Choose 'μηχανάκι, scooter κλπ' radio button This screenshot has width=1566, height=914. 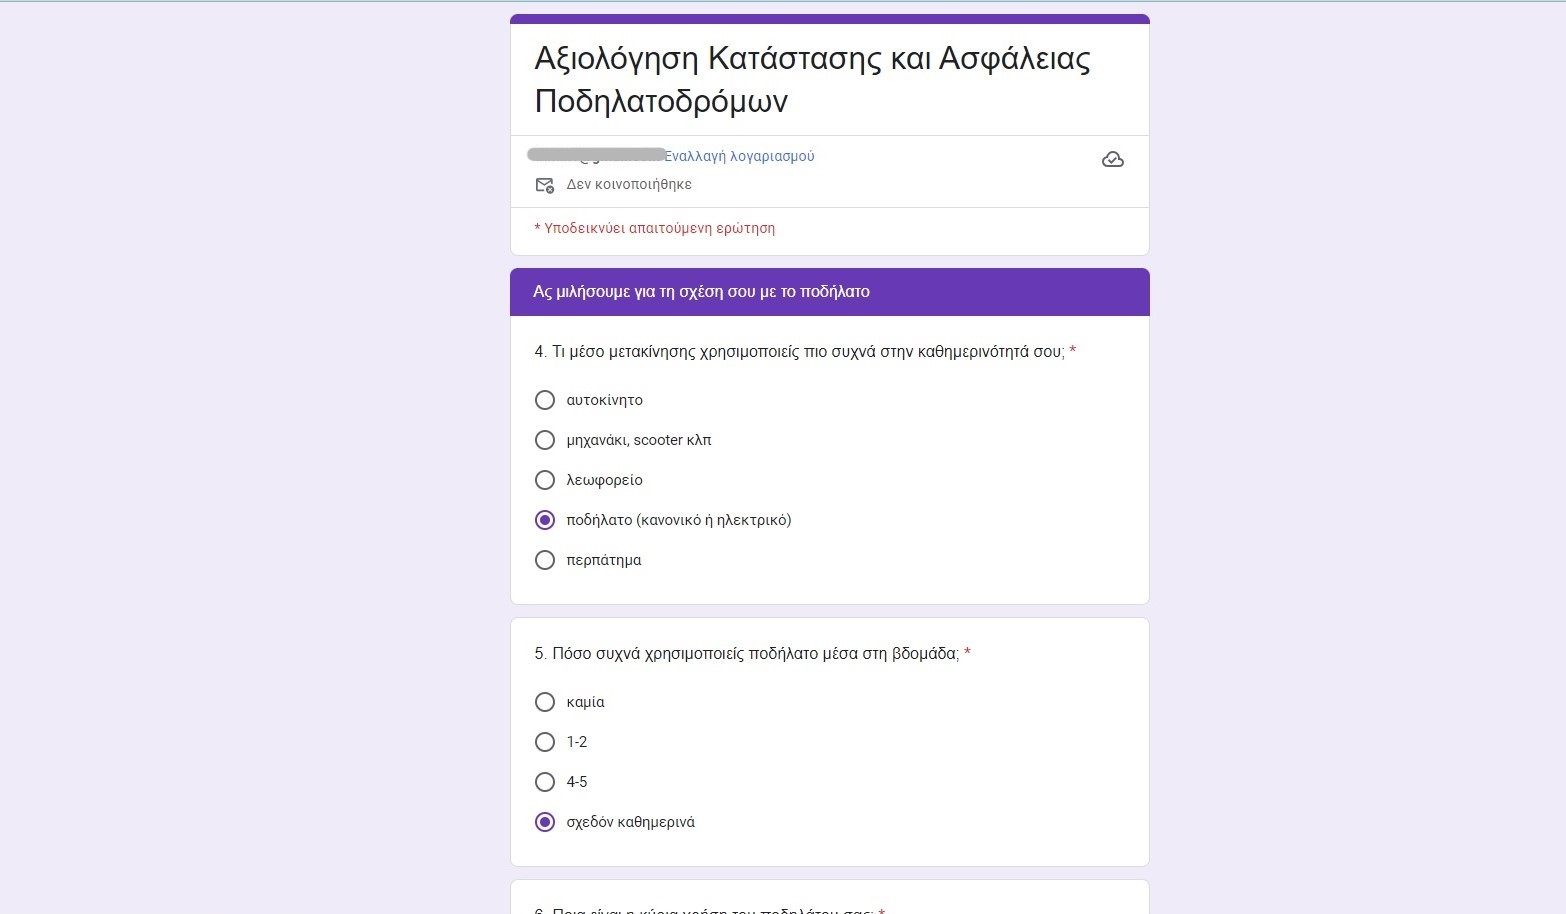(x=545, y=440)
